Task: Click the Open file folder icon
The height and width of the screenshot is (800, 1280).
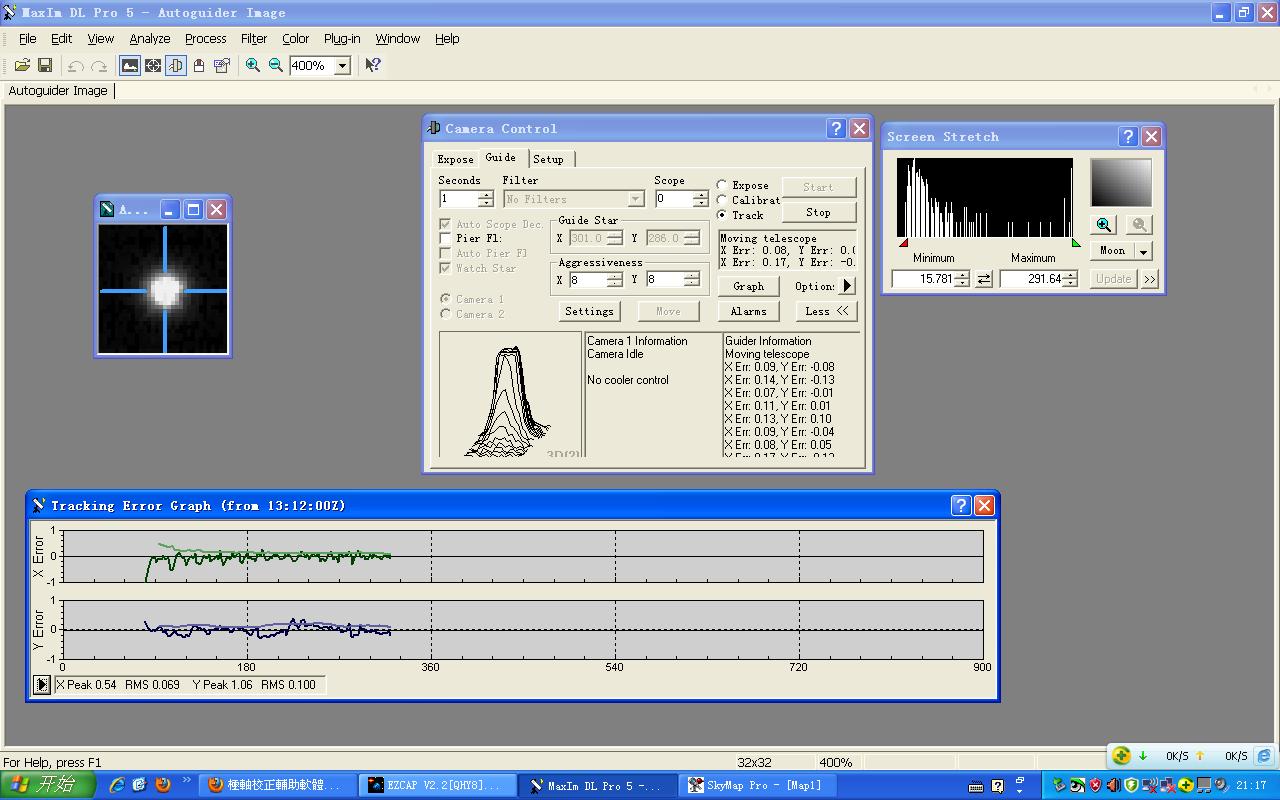Action: (x=22, y=65)
